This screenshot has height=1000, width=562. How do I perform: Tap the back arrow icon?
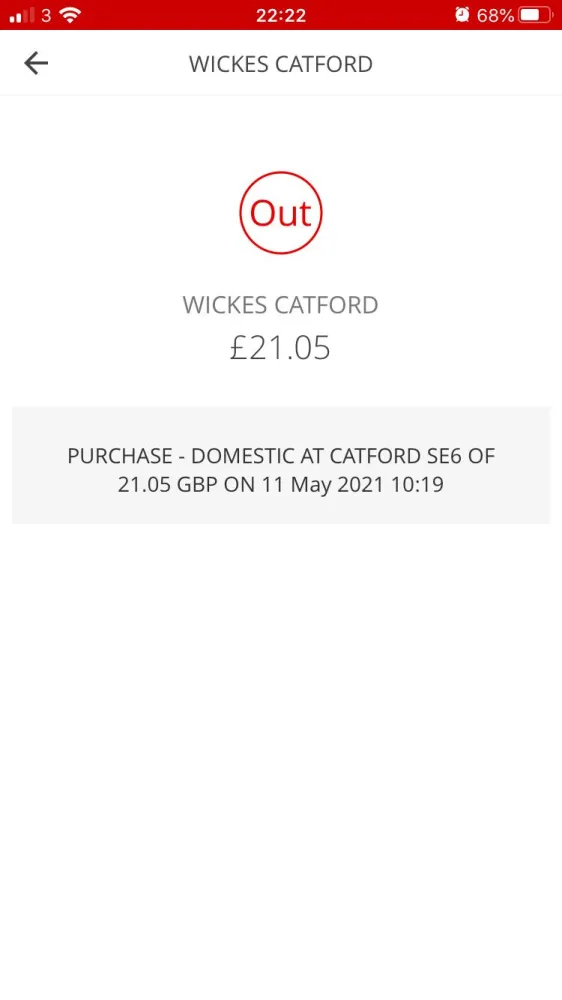click(x=36, y=63)
